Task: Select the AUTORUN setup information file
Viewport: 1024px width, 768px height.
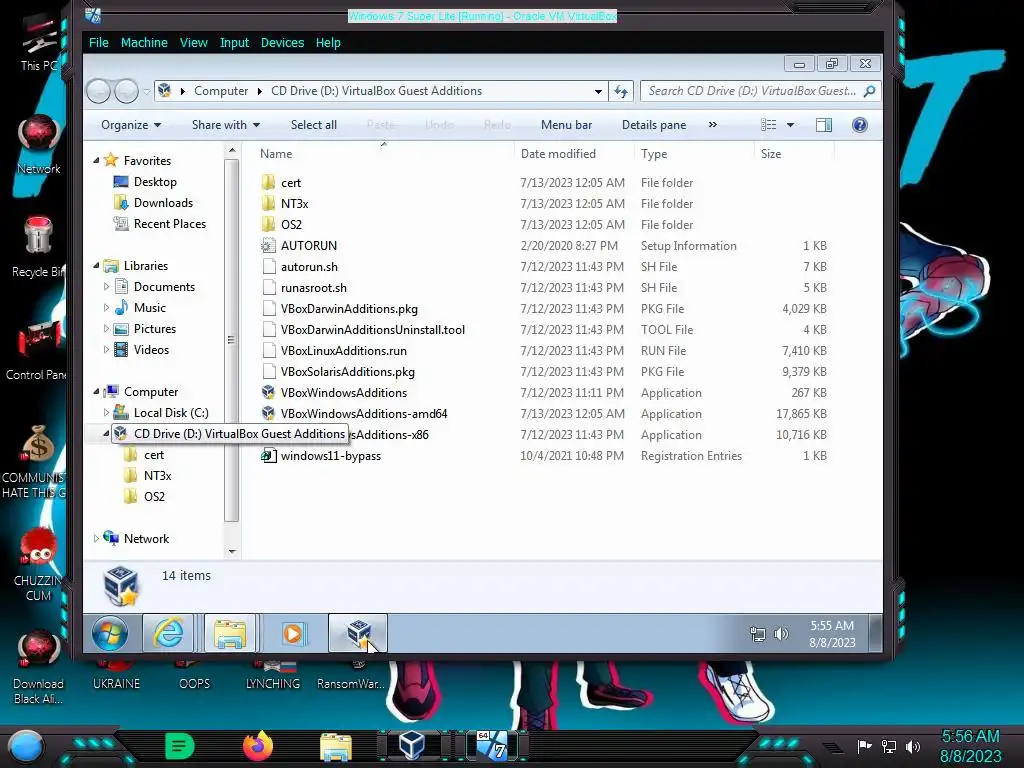Action: point(308,246)
